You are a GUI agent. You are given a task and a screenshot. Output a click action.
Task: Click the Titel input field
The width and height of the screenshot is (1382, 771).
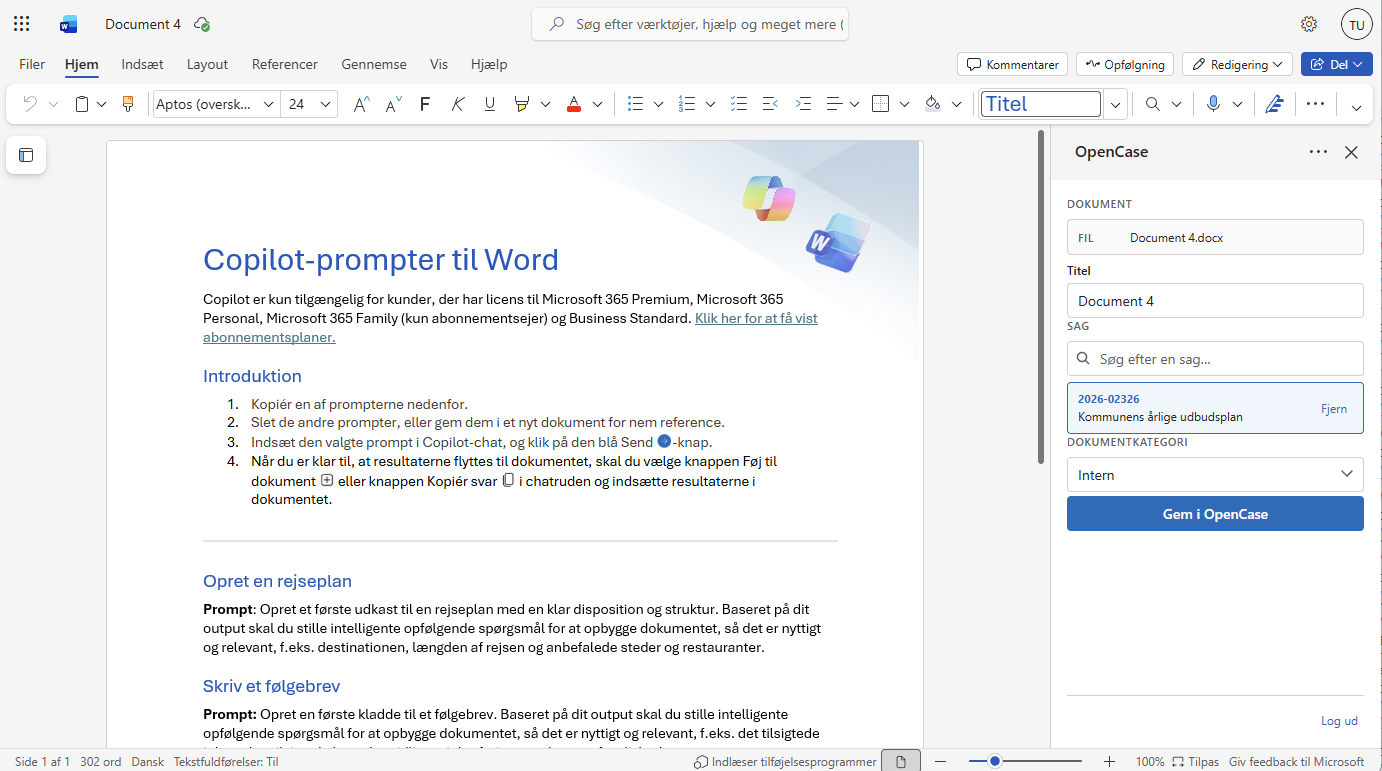tap(1215, 301)
